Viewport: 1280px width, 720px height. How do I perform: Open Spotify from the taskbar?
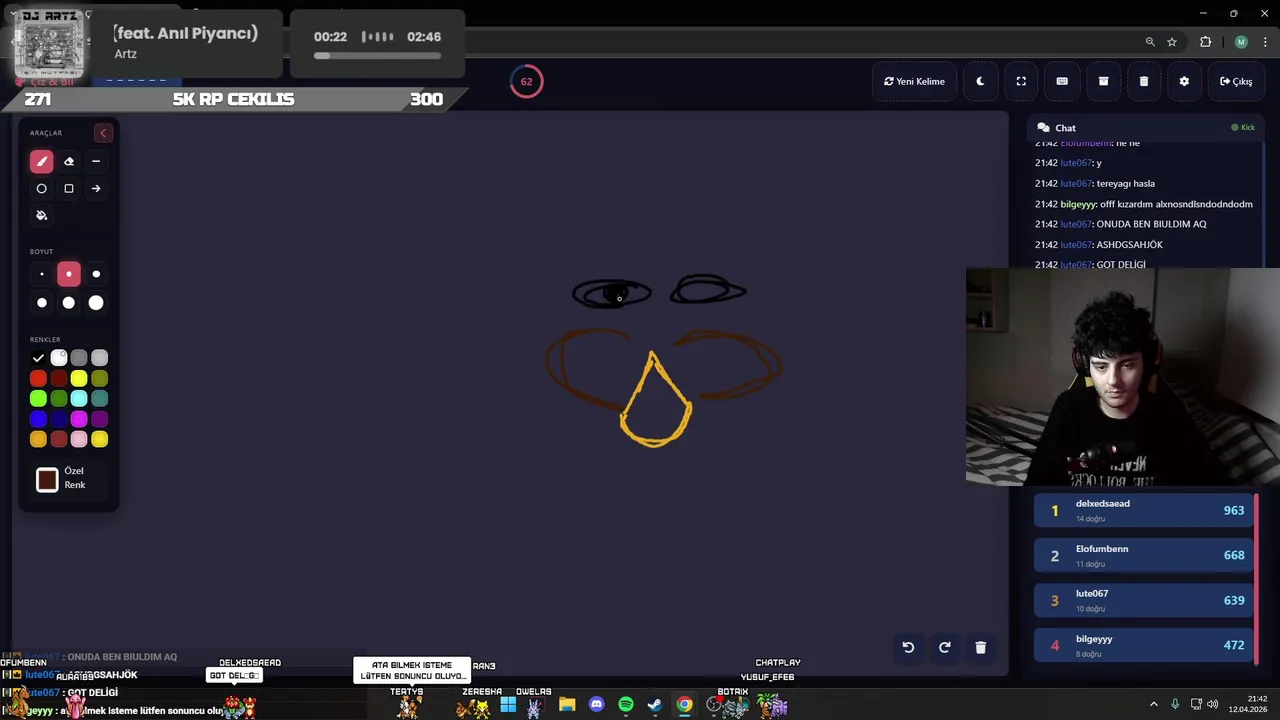(x=626, y=705)
